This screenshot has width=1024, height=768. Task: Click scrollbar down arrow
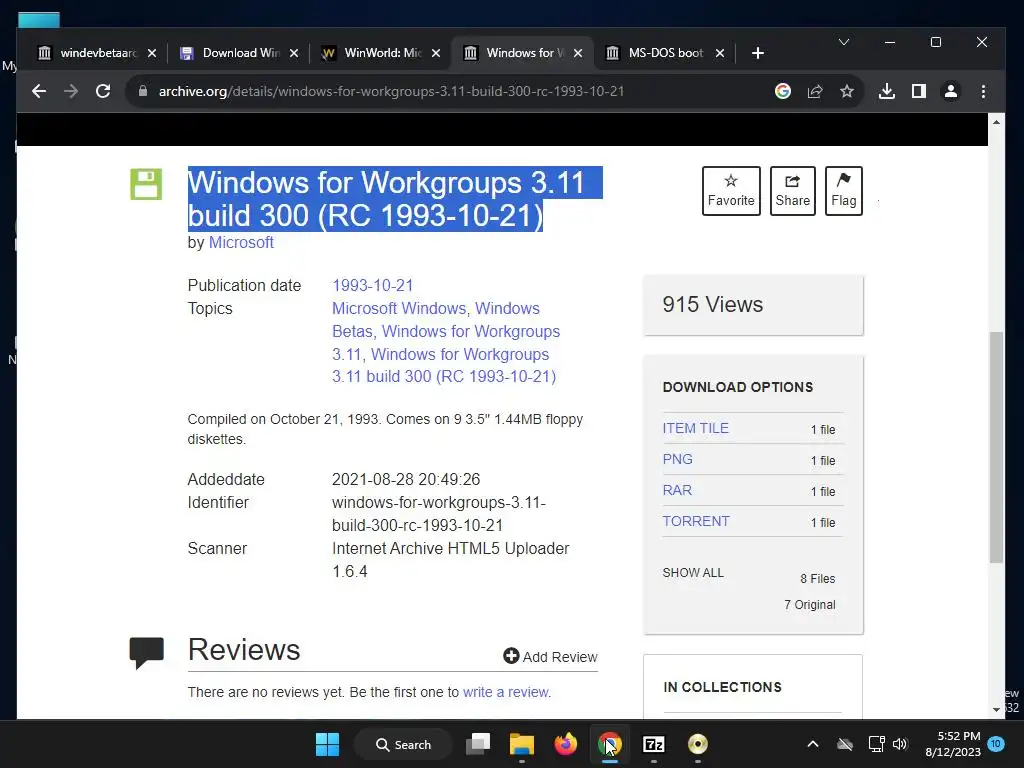coord(996,709)
